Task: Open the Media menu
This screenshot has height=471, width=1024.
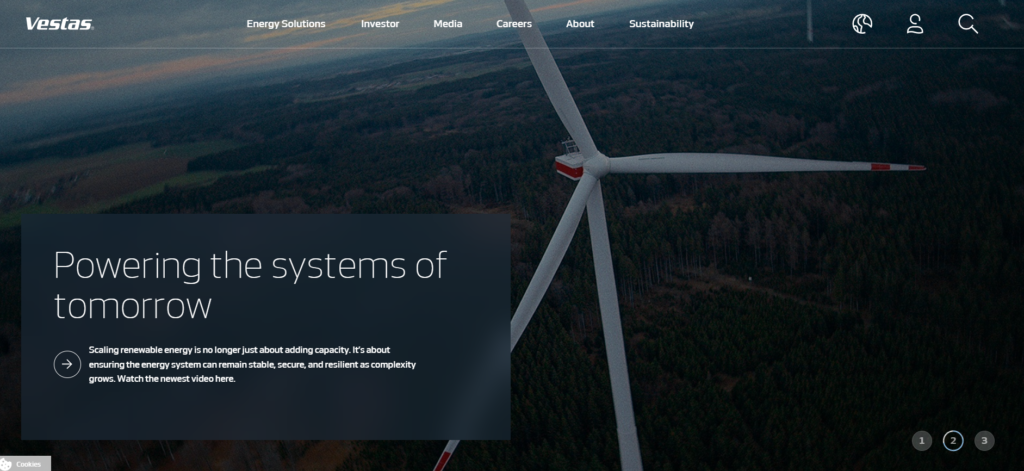Action: pos(448,24)
